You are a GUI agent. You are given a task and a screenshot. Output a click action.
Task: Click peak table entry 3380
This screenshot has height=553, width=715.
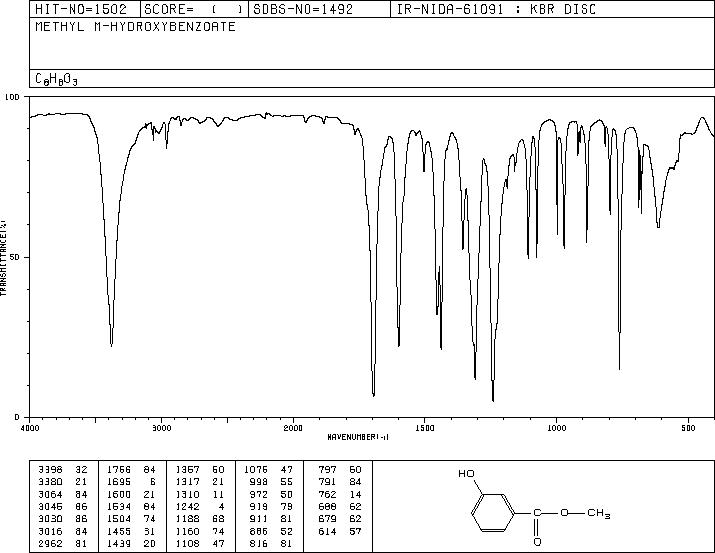[x=62, y=482]
